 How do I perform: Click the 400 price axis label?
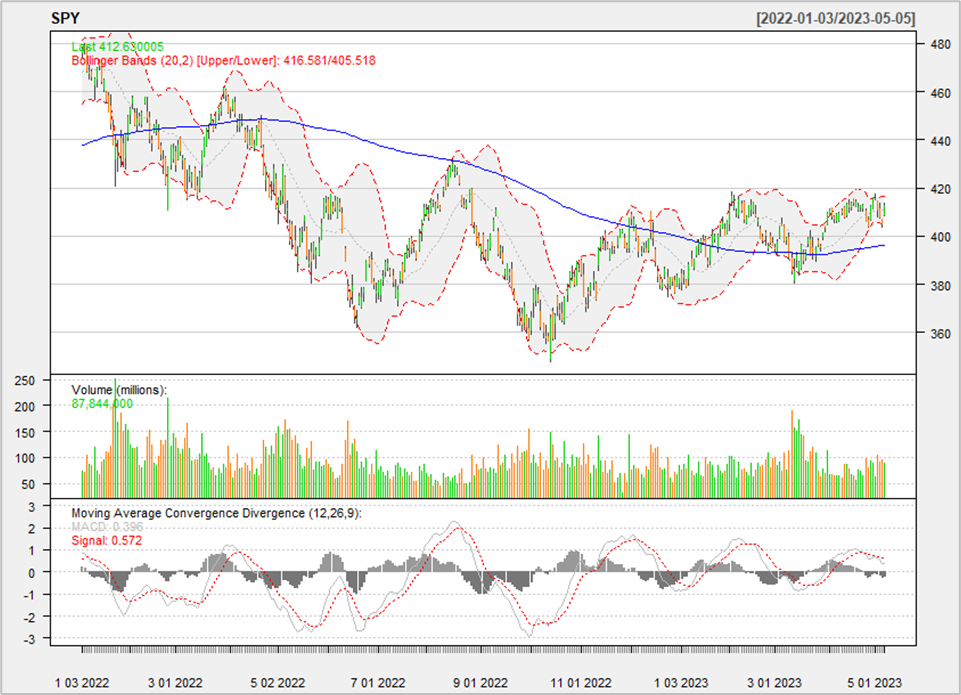coord(941,237)
